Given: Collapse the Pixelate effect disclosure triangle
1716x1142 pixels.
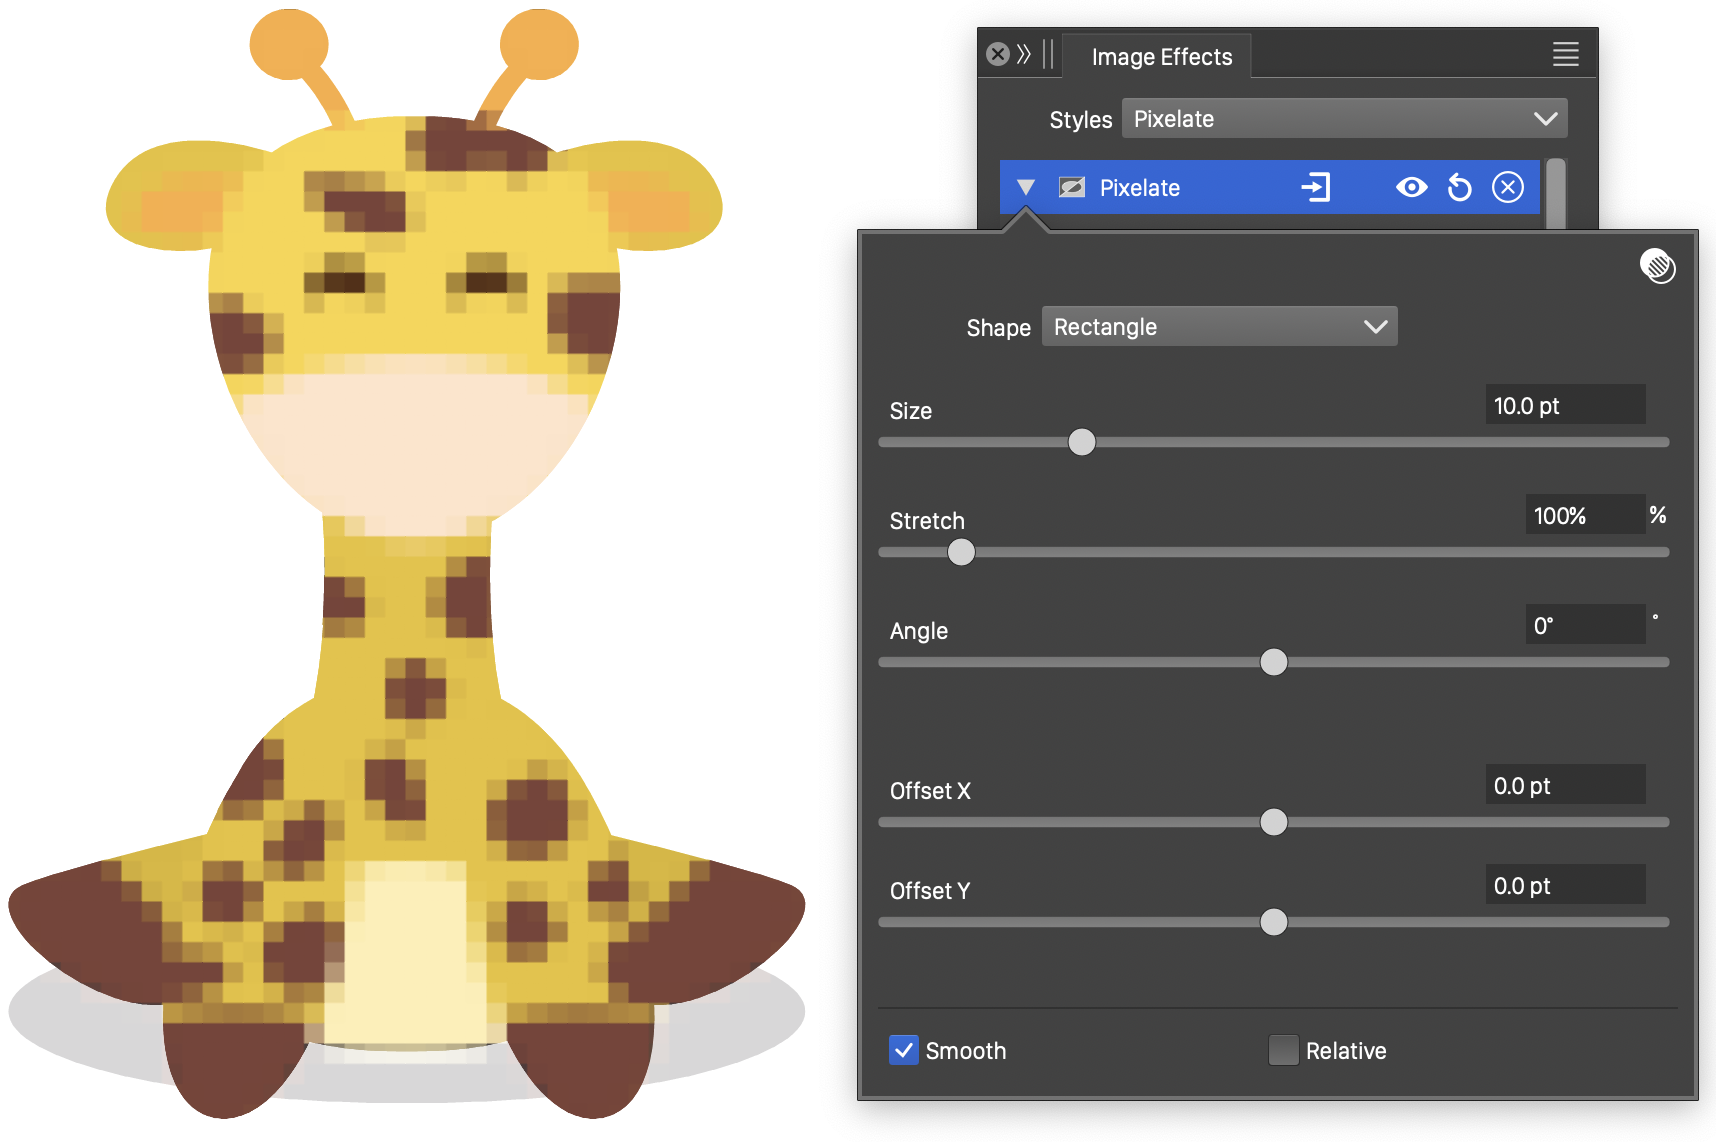Looking at the screenshot, I should (1025, 188).
